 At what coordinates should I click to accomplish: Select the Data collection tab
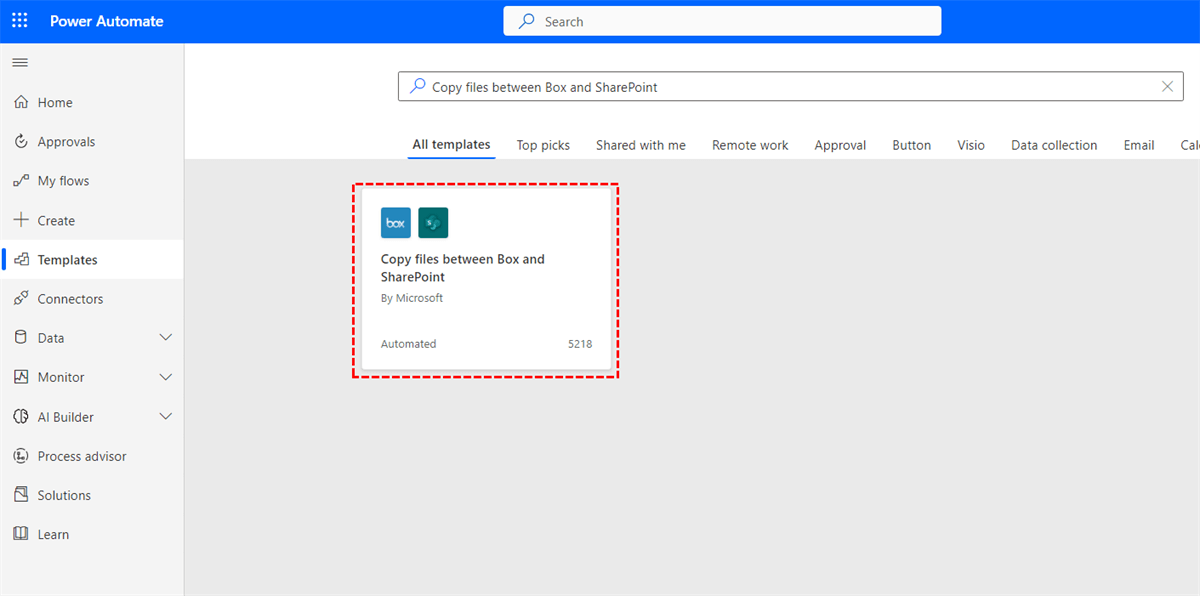click(1054, 145)
